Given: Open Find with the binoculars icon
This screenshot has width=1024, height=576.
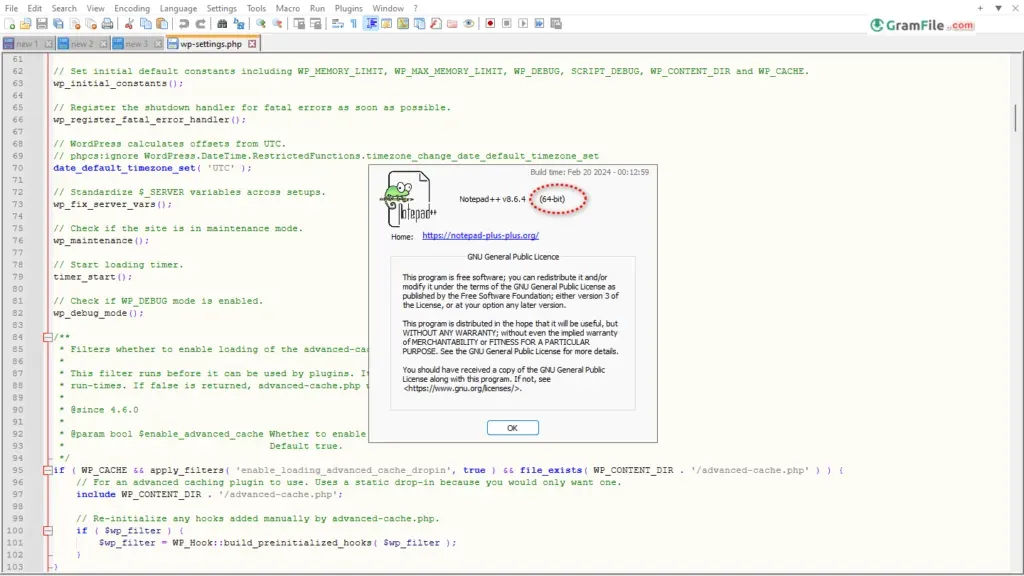Looking at the screenshot, I should pyautogui.click(x=222, y=24).
